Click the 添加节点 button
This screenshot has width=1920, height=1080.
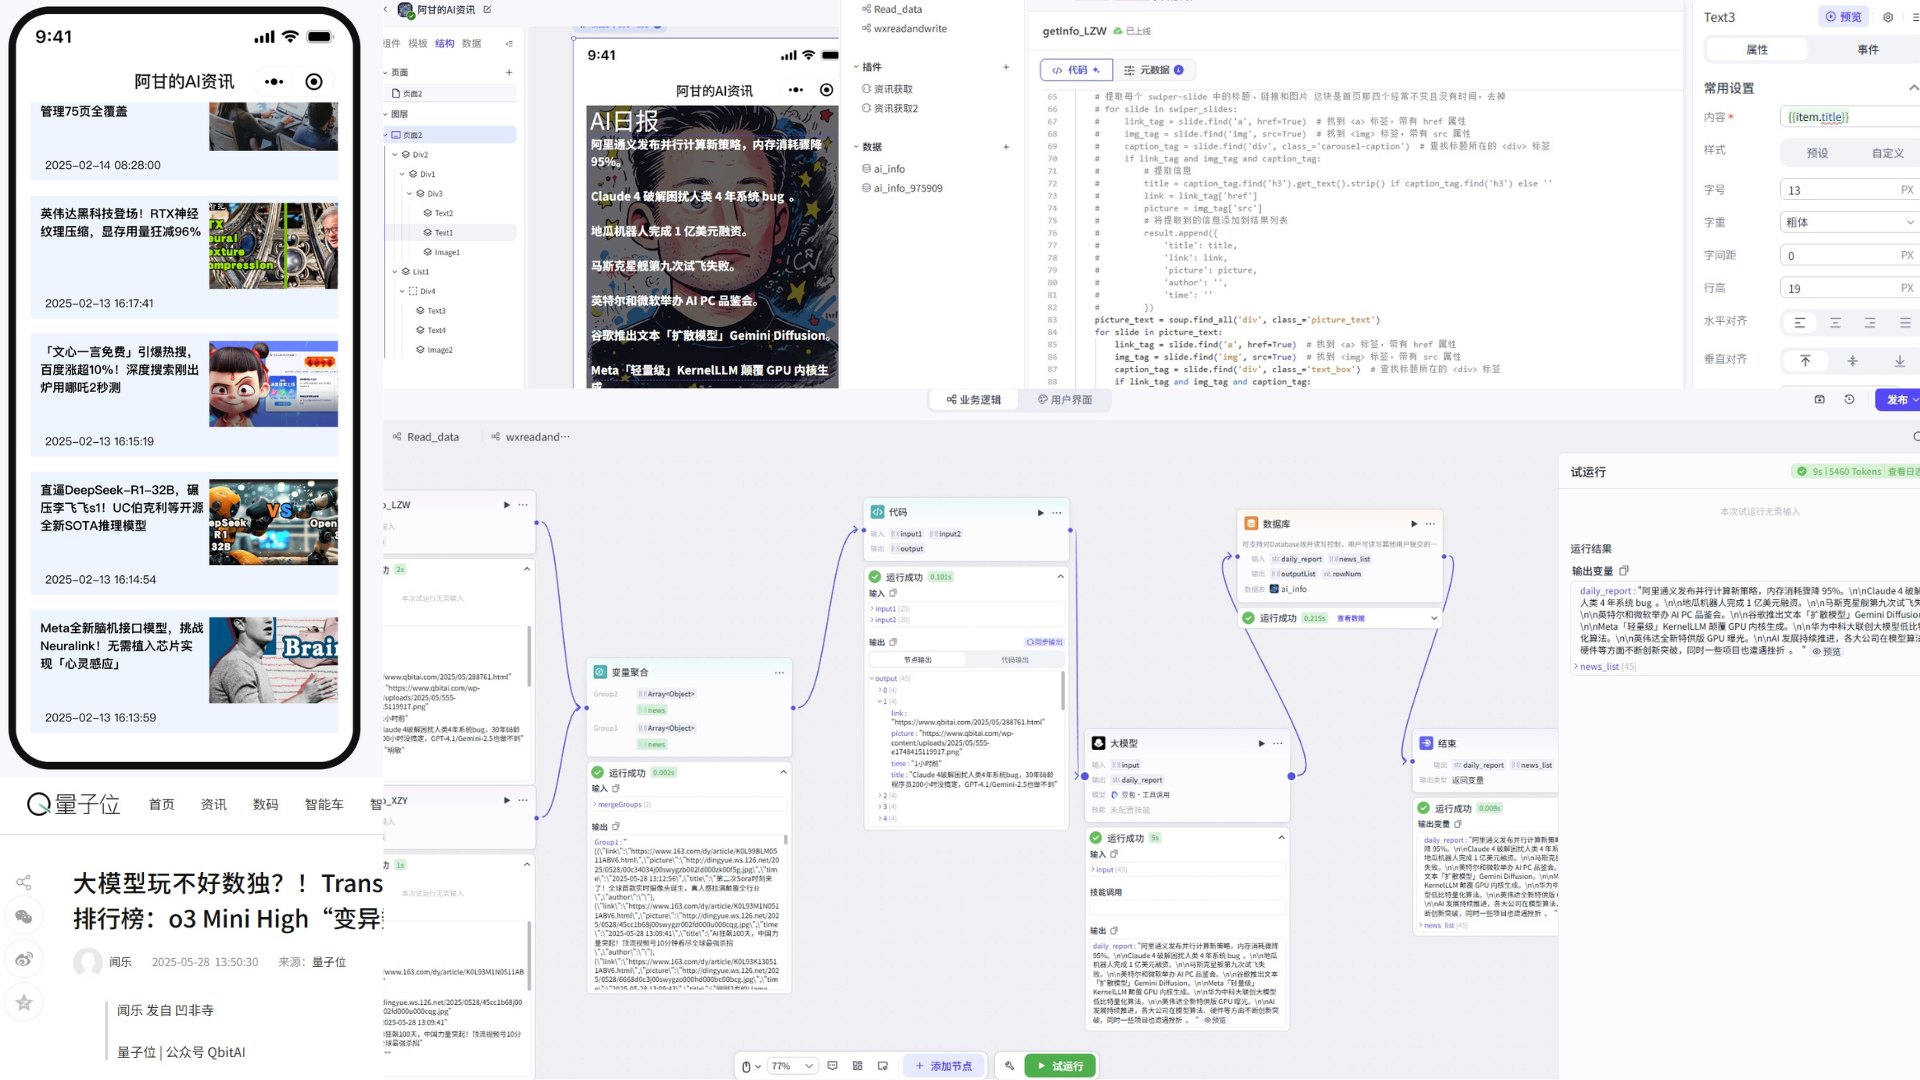[x=944, y=1066]
